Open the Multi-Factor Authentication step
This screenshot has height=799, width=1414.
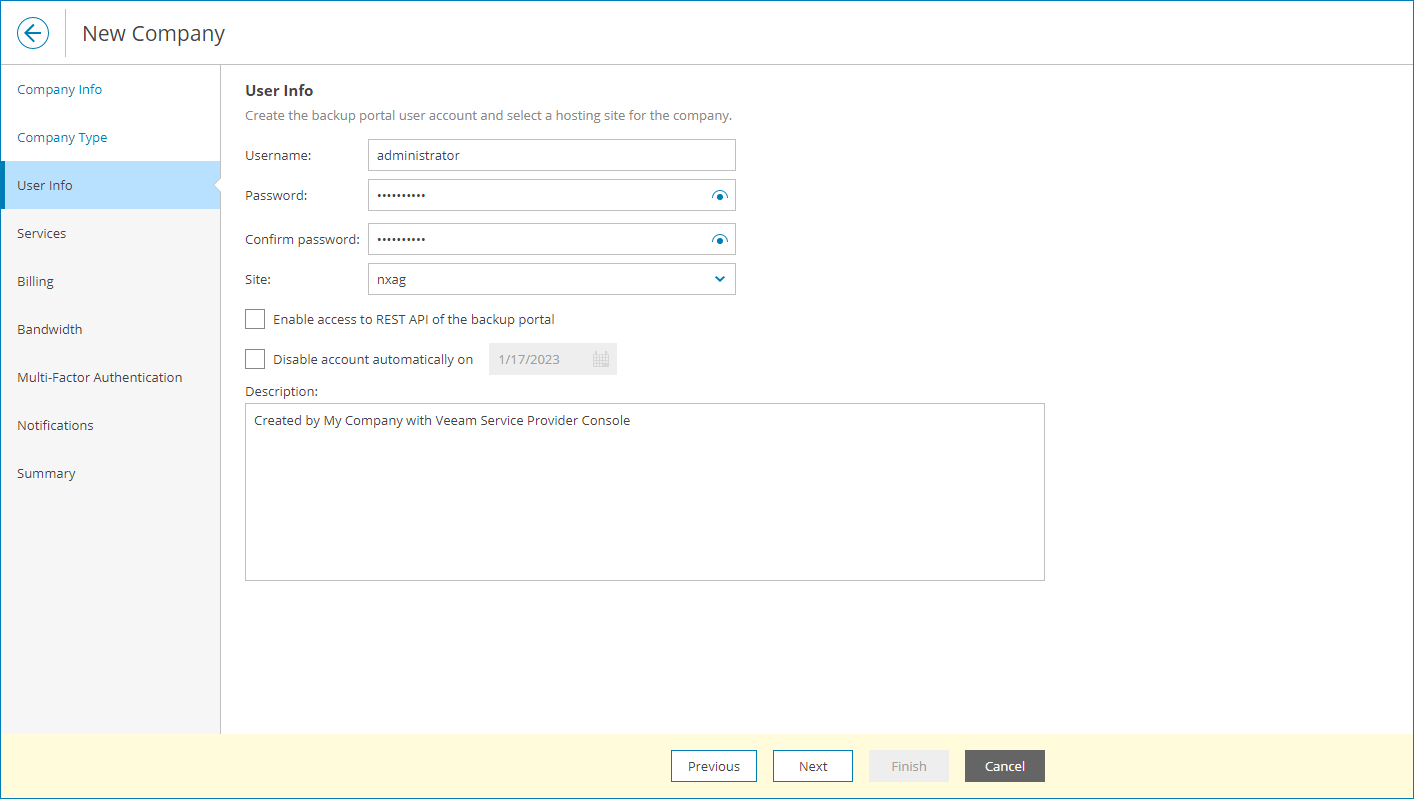coord(99,377)
